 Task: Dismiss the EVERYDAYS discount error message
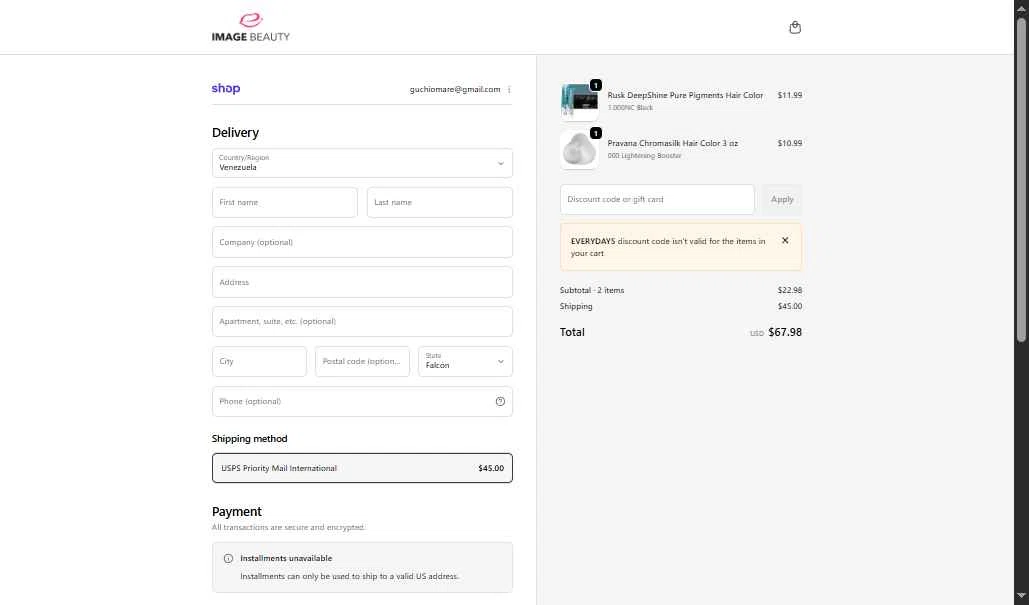[785, 241]
